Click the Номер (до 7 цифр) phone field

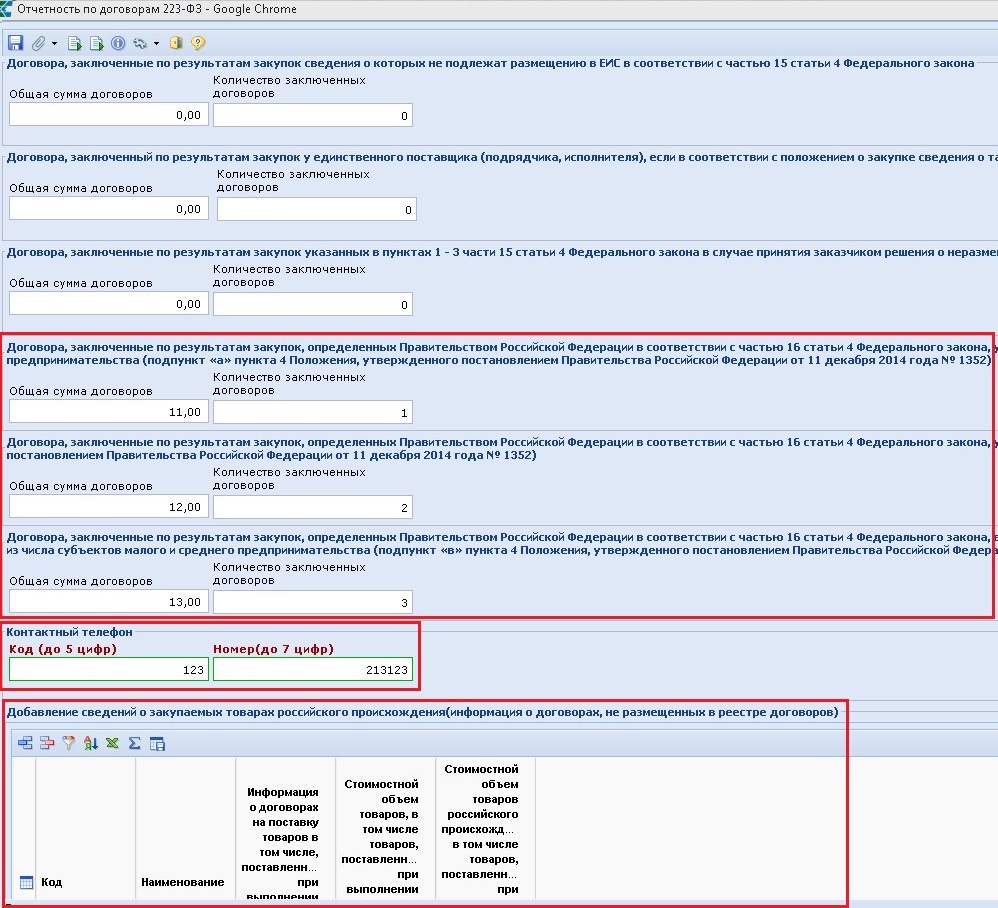pyautogui.click(x=312, y=669)
